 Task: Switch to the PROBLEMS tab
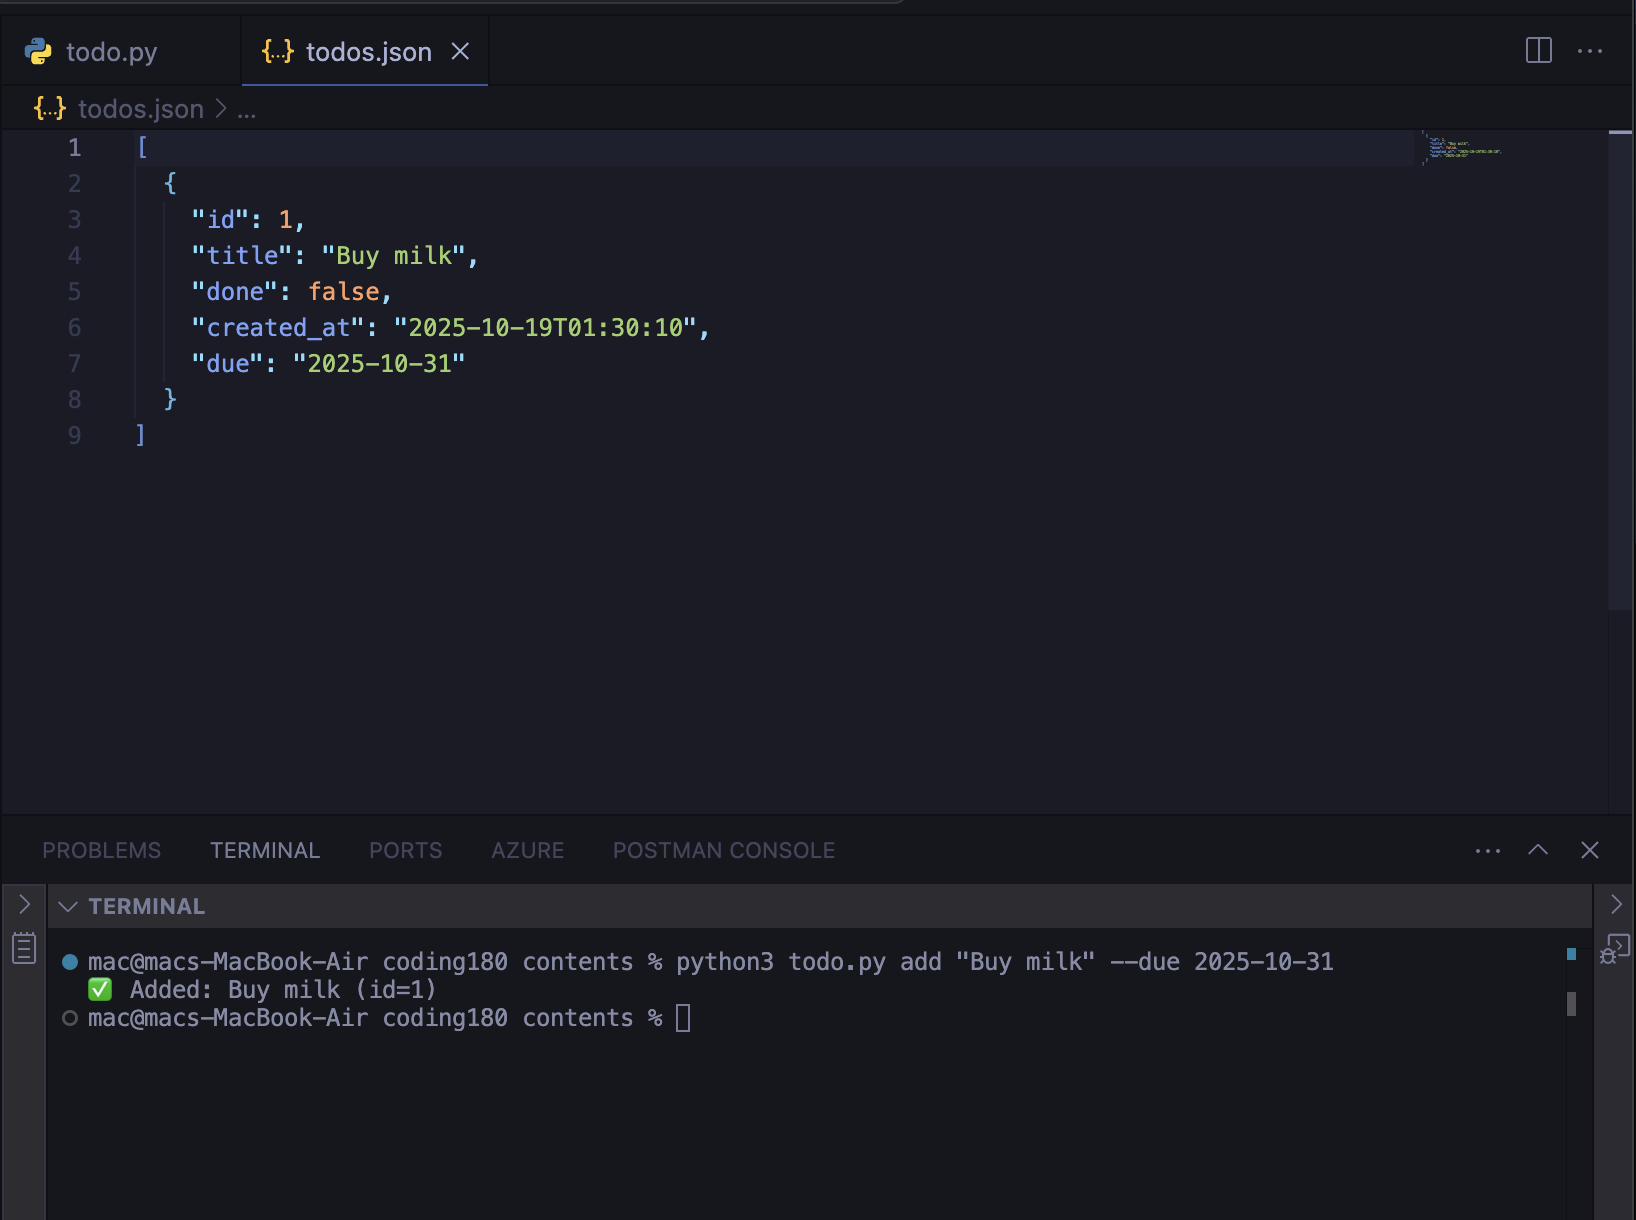coord(100,850)
